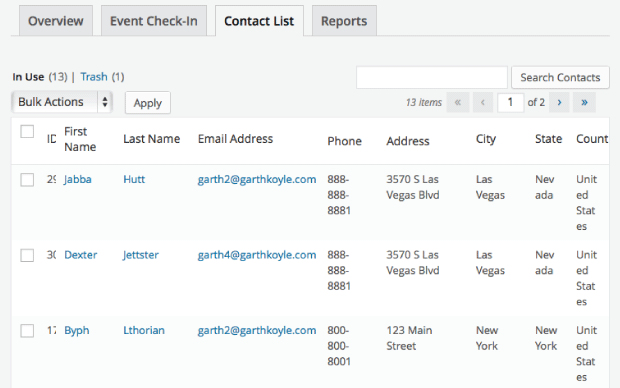Check the box for Dexter Jettster row
Viewport: 620px width, 388px height.
coord(27,255)
